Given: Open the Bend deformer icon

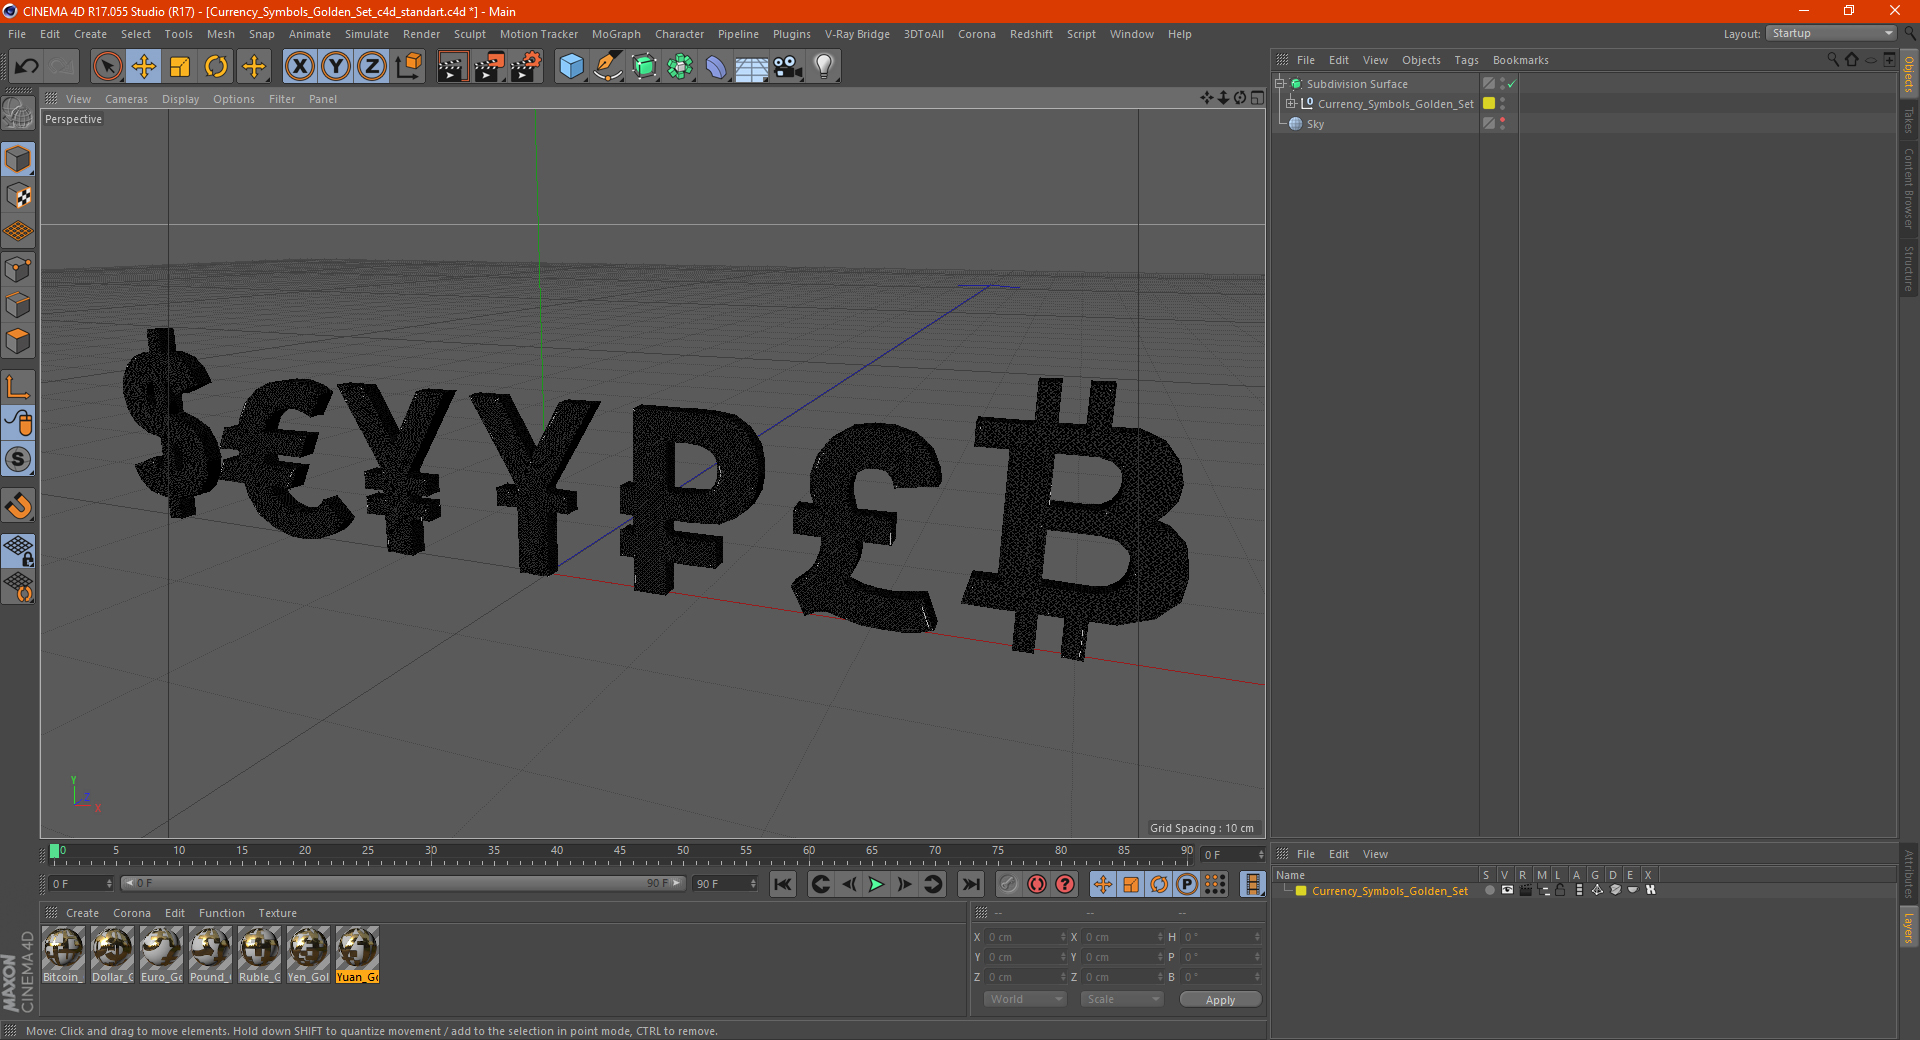Looking at the screenshot, I should pos(716,67).
